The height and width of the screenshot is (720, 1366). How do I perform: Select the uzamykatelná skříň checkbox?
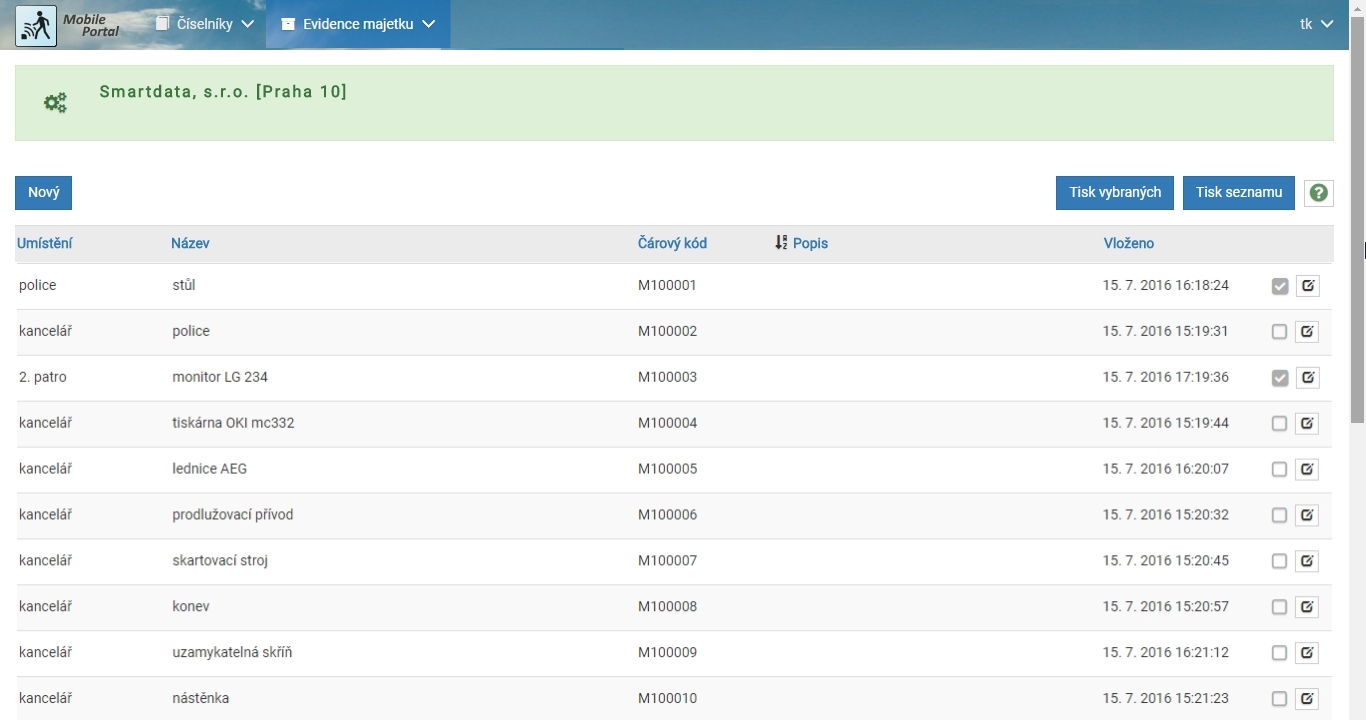point(1279,653)
